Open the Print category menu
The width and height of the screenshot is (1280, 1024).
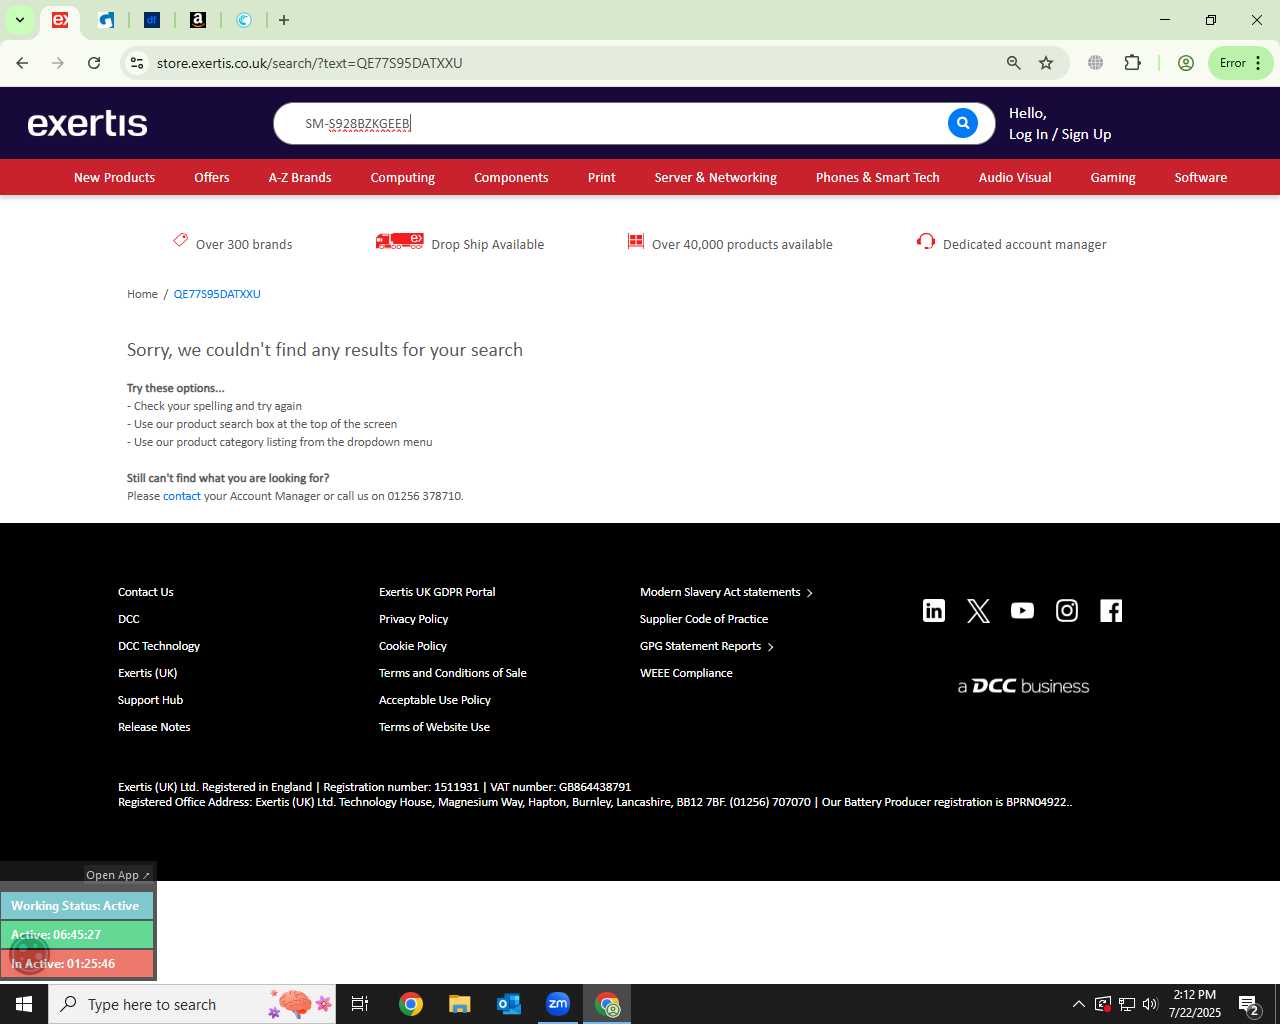[602, 177]
